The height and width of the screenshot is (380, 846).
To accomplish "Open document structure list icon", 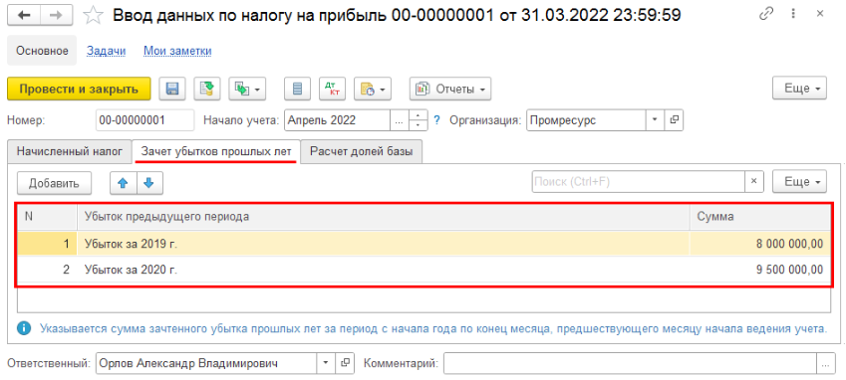I will (297, 89).
